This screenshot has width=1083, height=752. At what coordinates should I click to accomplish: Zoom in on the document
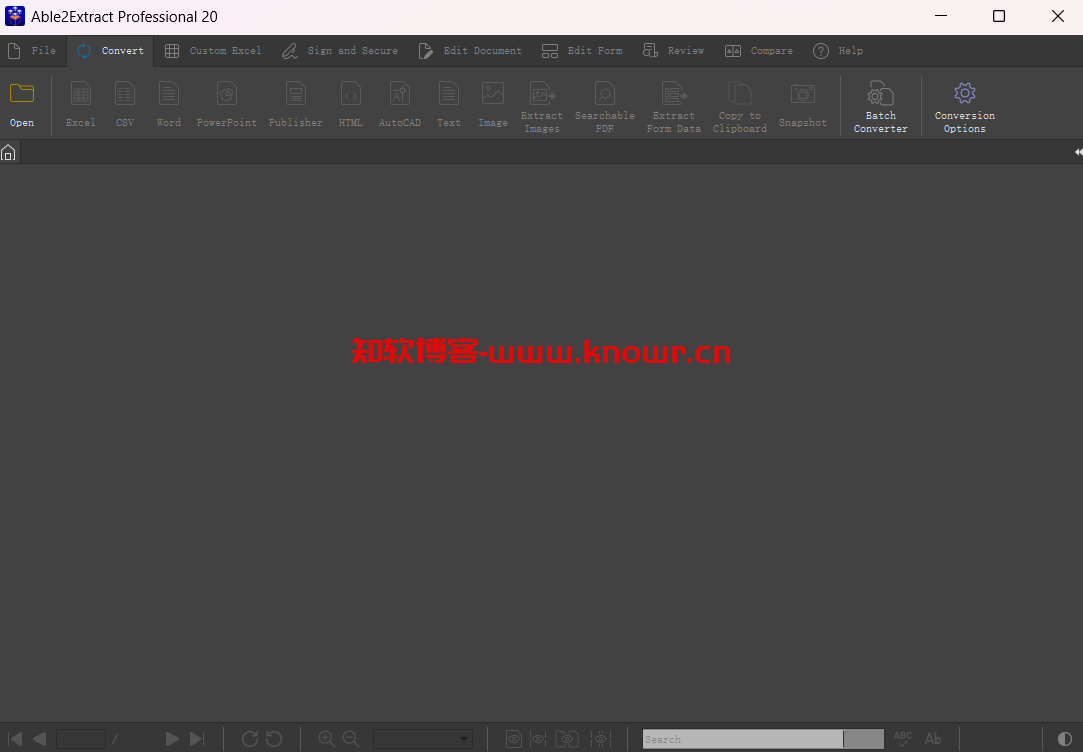[327, 739]
